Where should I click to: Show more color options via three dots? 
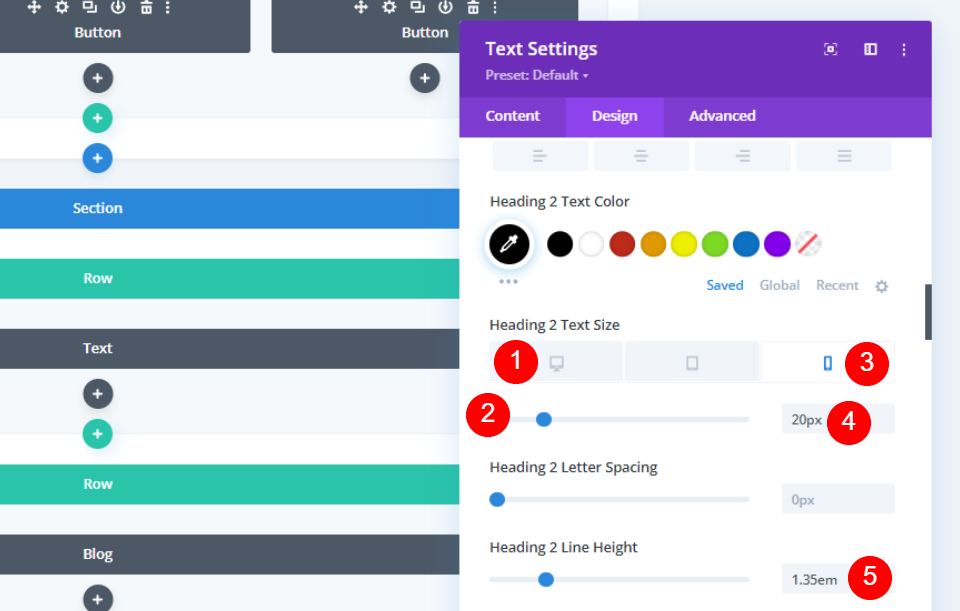[508, 282]
